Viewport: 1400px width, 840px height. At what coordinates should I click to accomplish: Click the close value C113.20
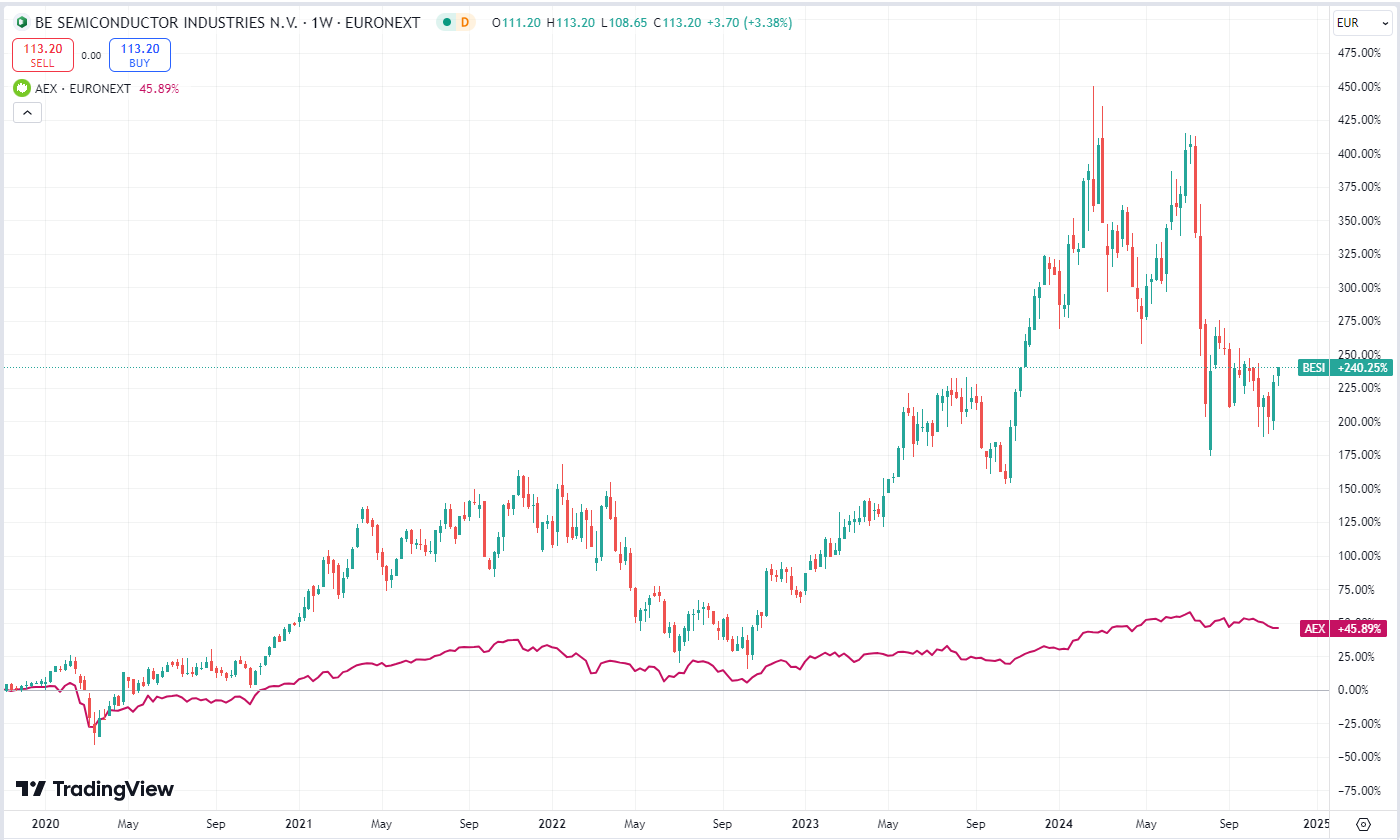(677, 22)
